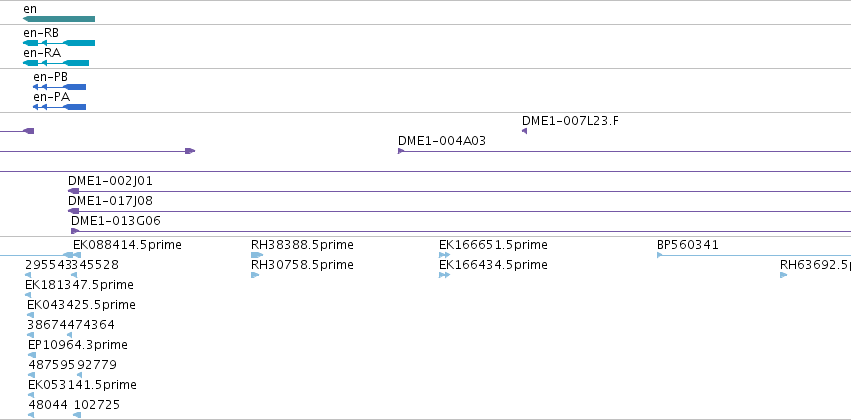
Task: Click the DME1-007L23.F arrow marker
Action: [x=524, y=131]
